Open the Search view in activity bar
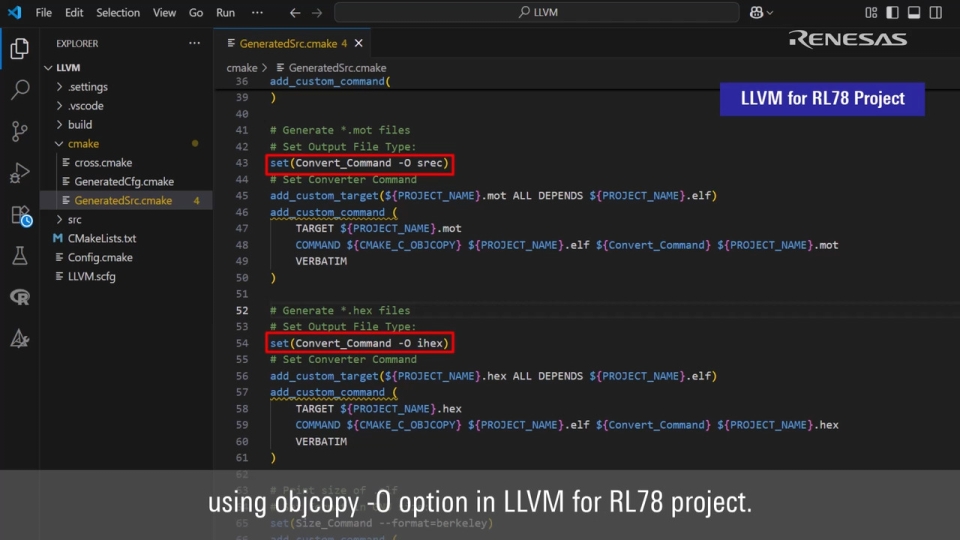The height and width of the screenshot is (540, 960). pyautogui.click(x=19, y=90)
